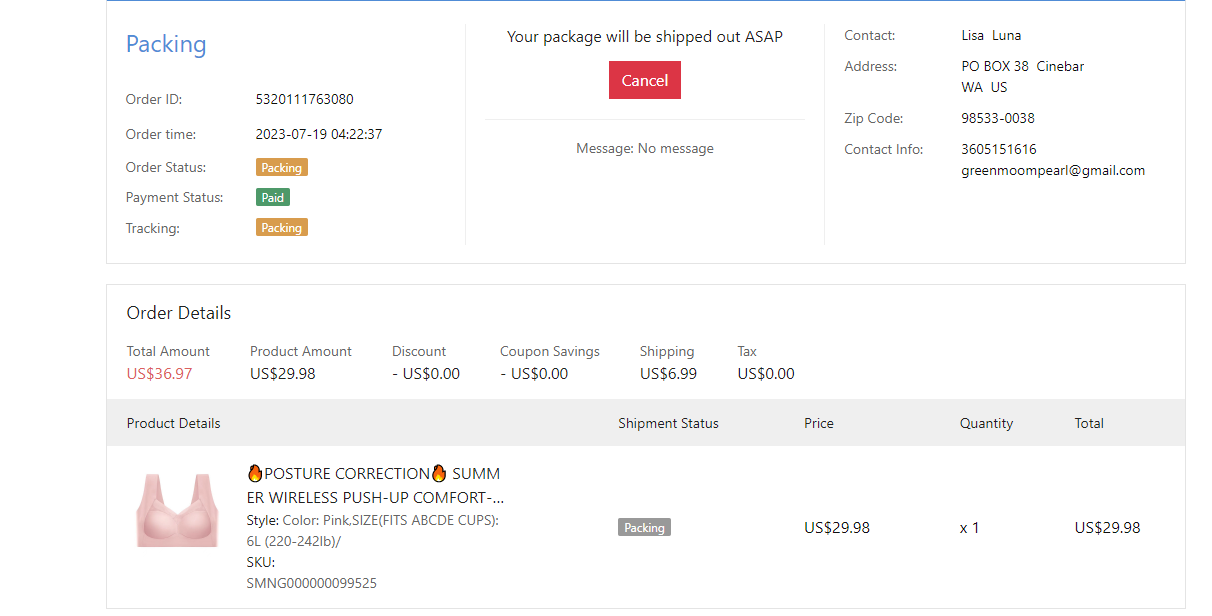Click the red Cancel button

(644, 81)
